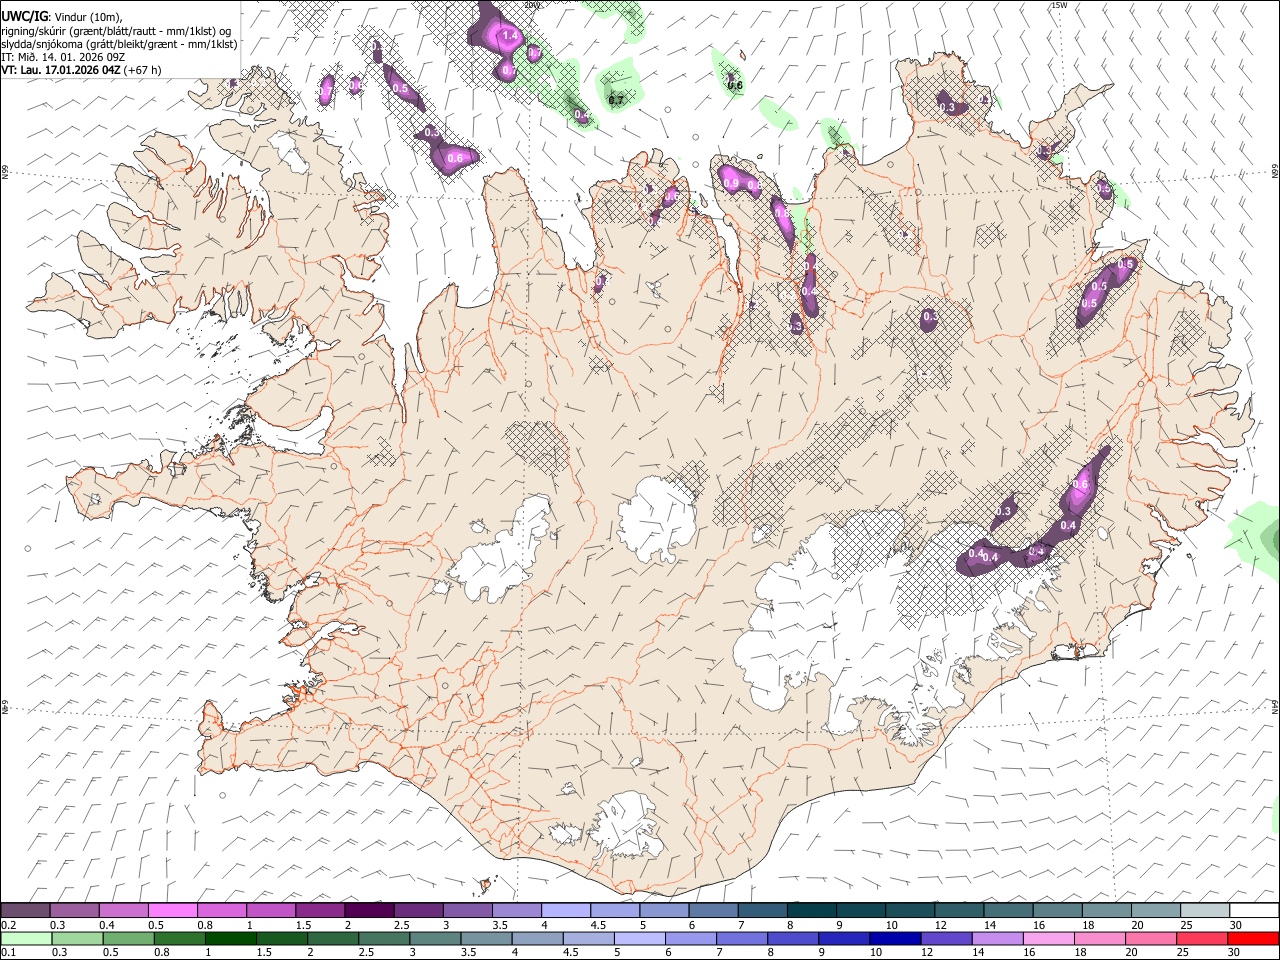This screenshot has width=1280, height=960.
Task: Click the "(+67 h)" forecast offset text
Action: pos(143,70)
